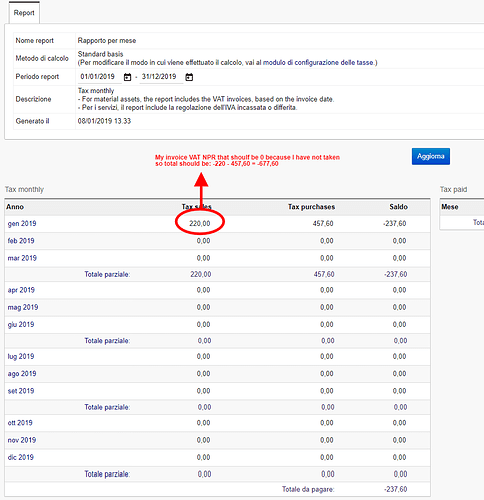Switch to the Report tab

[24, 13]
